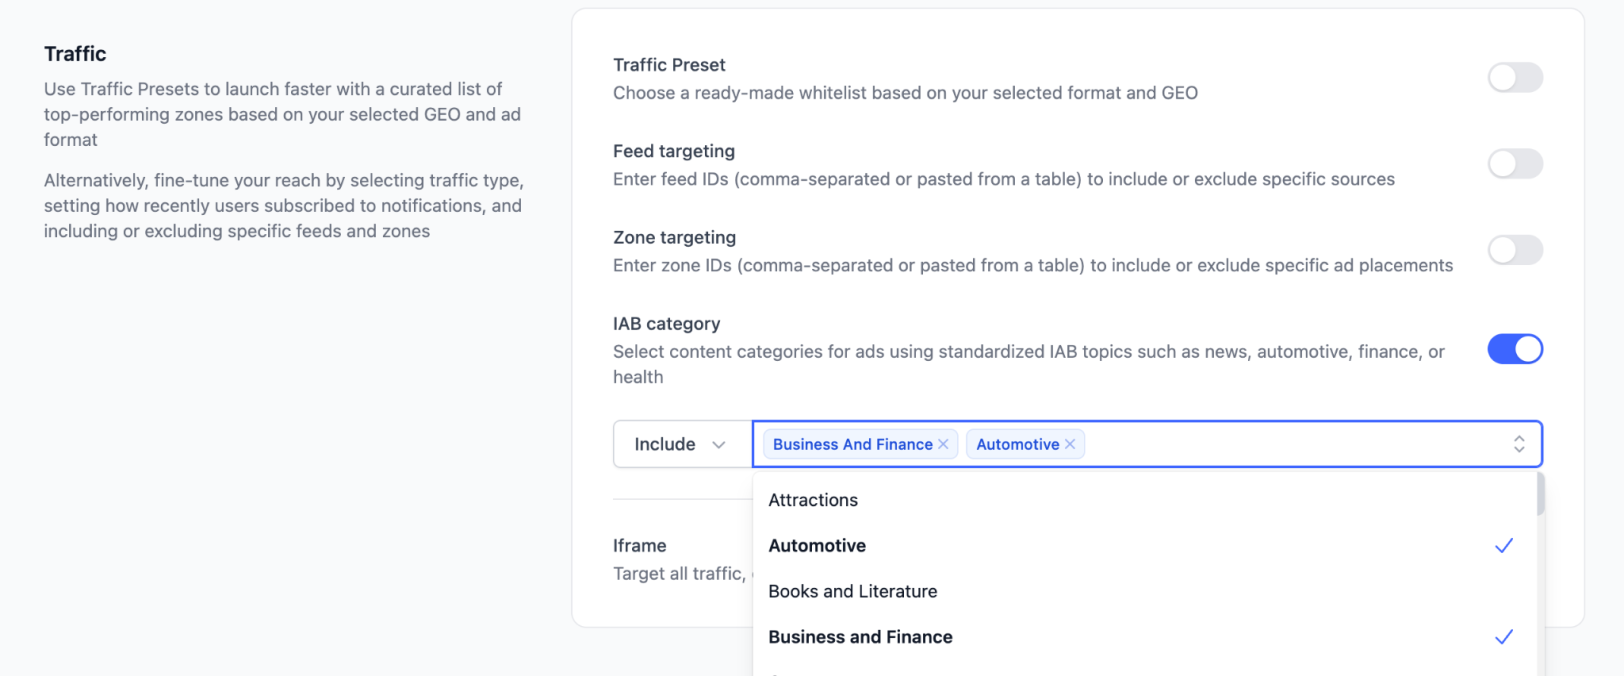
Task: Click the checkmark beside Business and Finance option
Action: coord(1503,637)
